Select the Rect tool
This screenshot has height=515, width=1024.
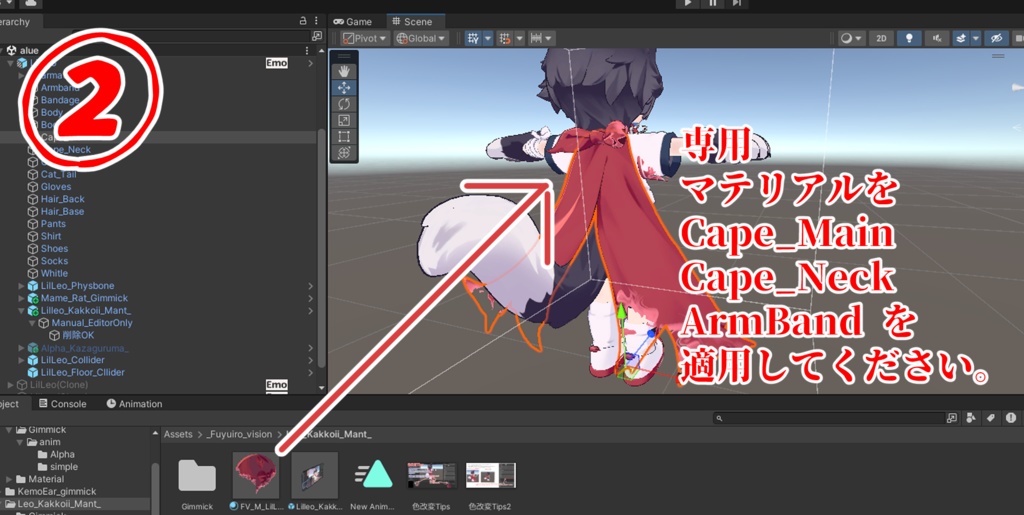point(344,136)
